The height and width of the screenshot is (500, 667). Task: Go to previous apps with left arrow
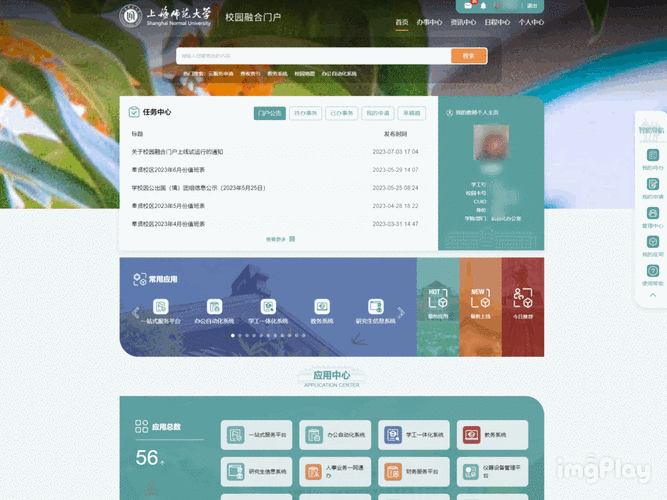tap(136, 313)
